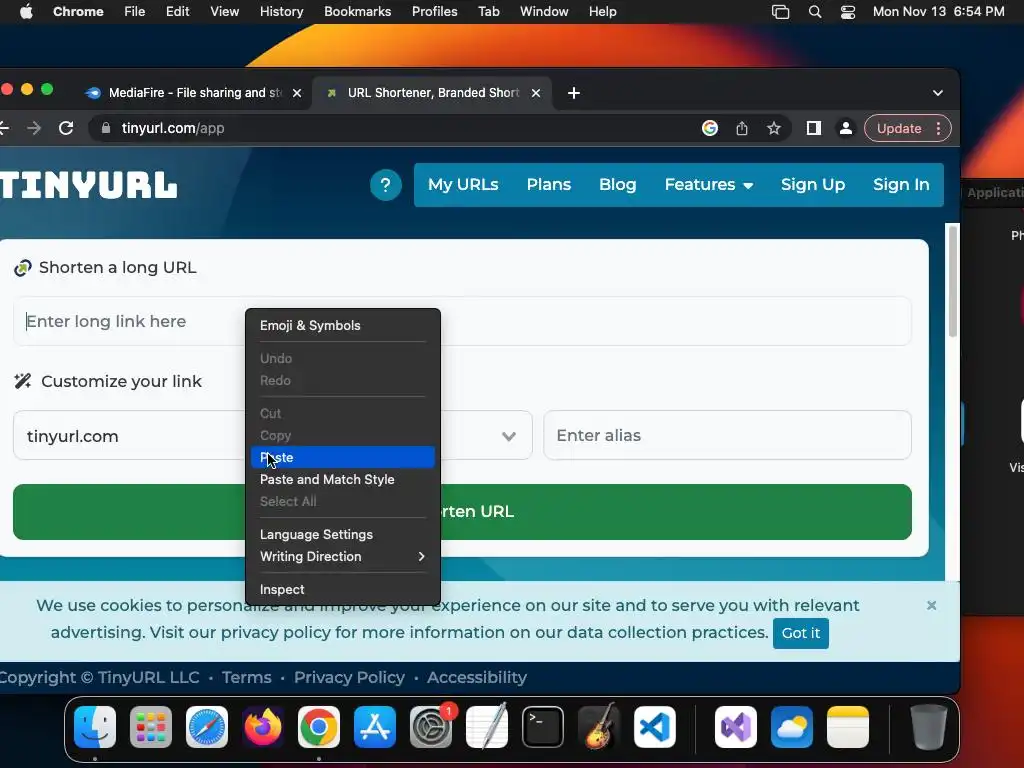The height and width of the screenshot is (768, 1024).
Task: Open Launchpad from the Dock
Action: click(x=151, y=727)
